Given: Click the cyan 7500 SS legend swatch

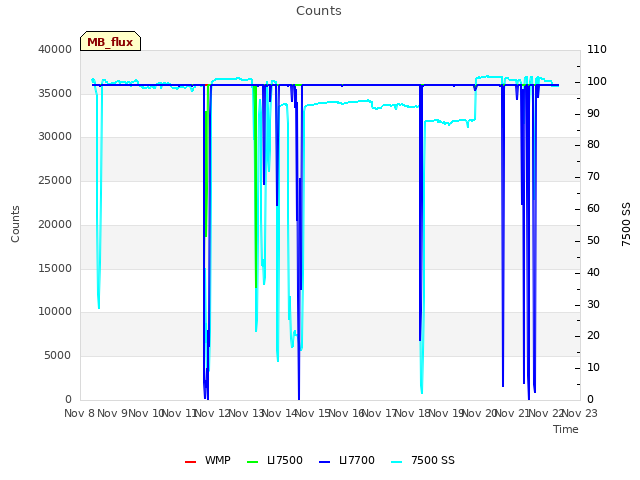Looking at the screenshot, I should (396, 462).
